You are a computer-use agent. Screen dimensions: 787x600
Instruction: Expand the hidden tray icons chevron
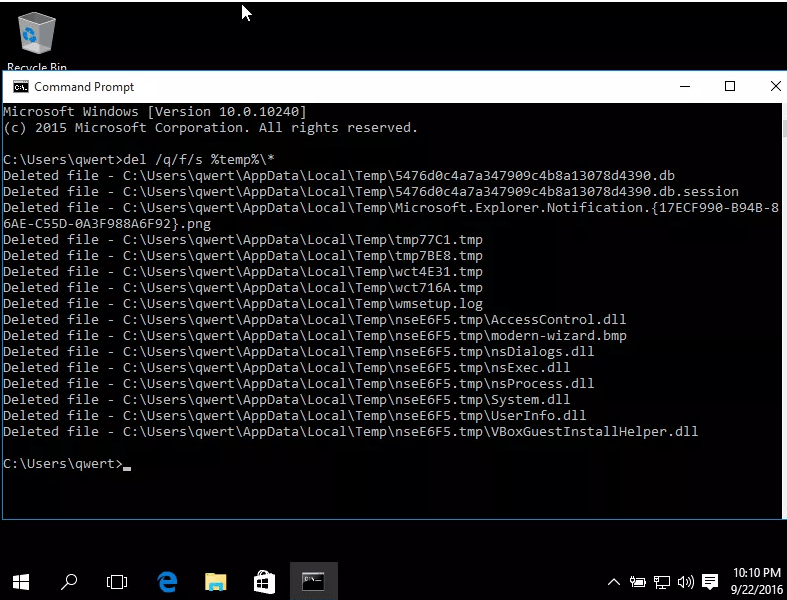[x=614, y=581]
